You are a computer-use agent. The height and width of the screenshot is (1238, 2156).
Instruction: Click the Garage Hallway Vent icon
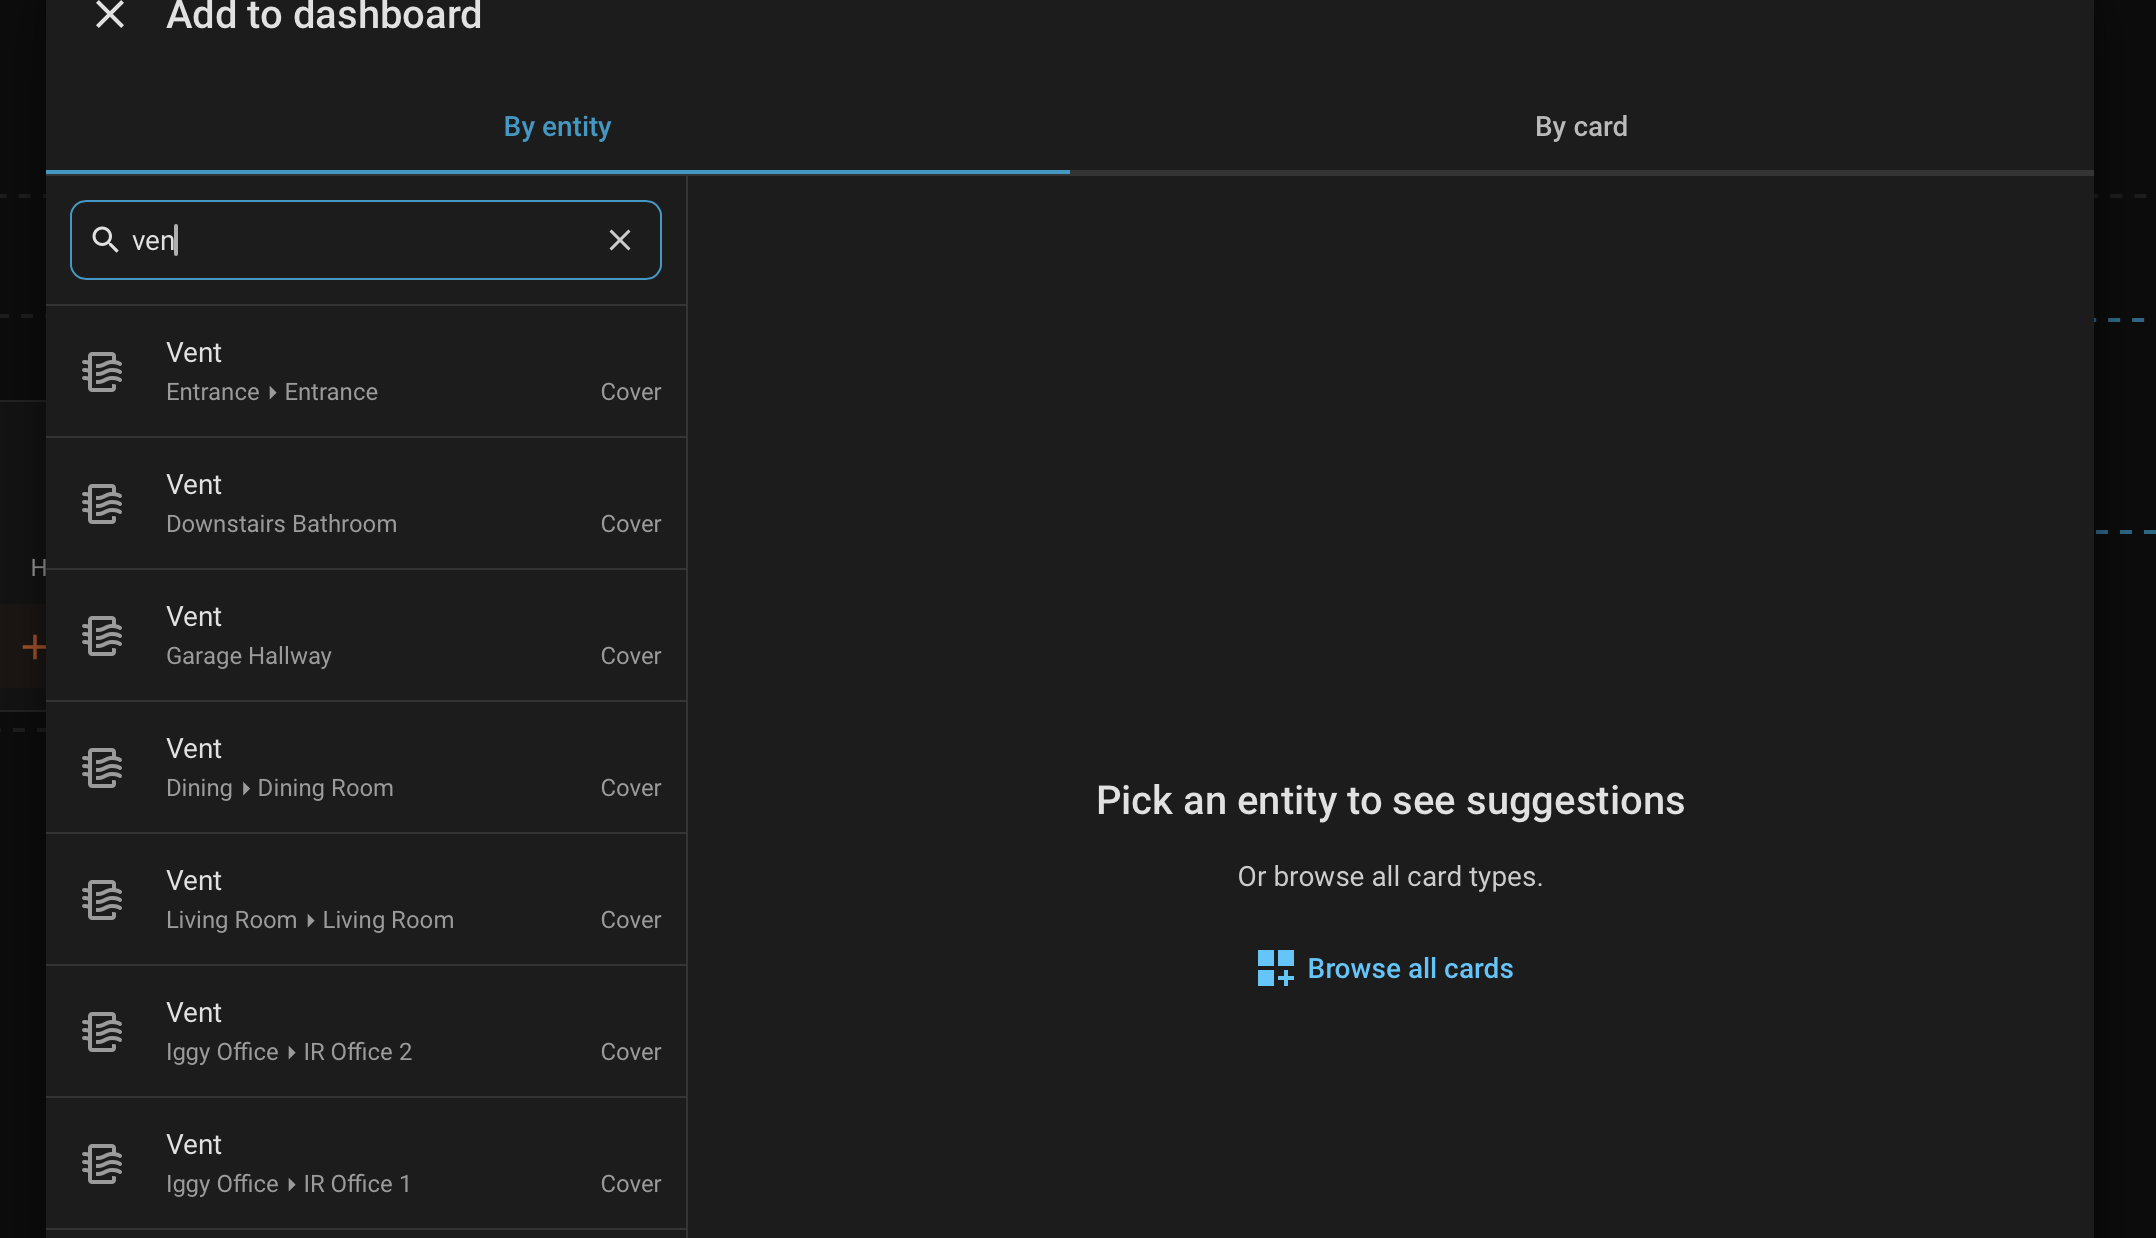(x=102, y=636)
